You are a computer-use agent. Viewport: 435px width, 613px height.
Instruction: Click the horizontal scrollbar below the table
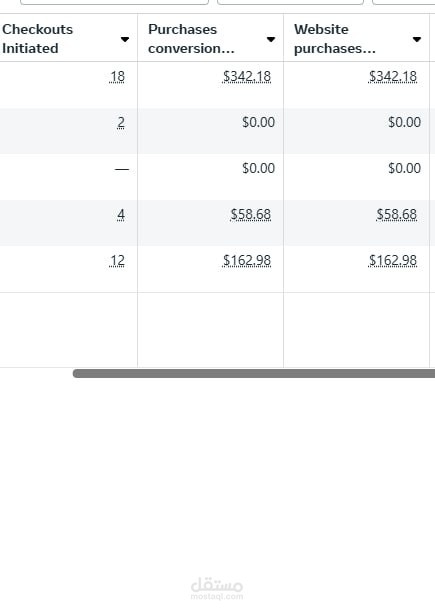254,373
